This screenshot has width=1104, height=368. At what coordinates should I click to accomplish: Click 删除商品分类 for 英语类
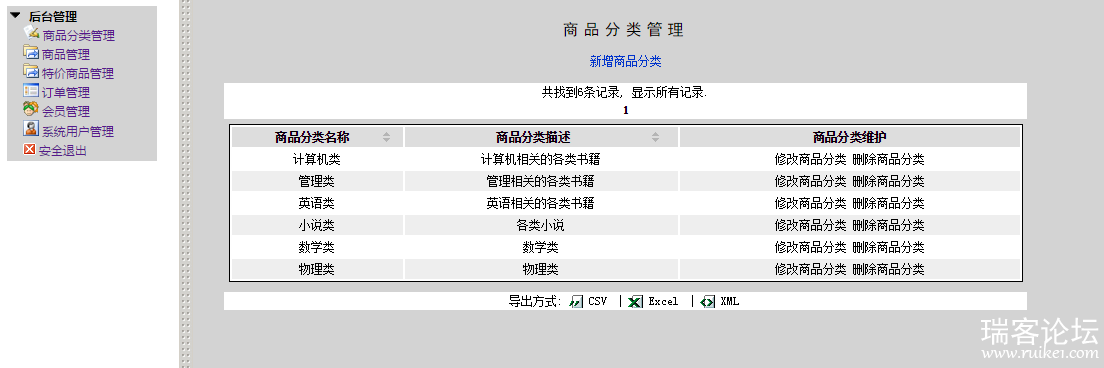(889, 203)
